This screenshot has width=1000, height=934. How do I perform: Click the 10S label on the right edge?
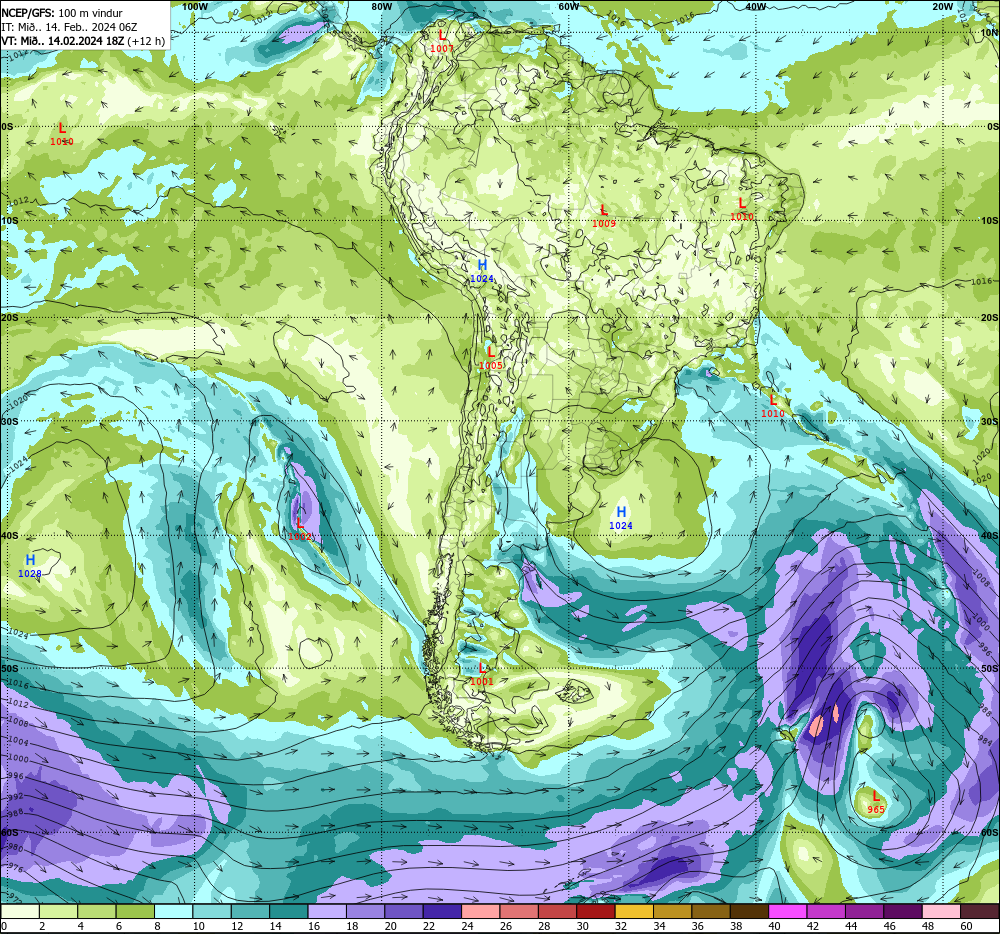(x=990, y=221)
